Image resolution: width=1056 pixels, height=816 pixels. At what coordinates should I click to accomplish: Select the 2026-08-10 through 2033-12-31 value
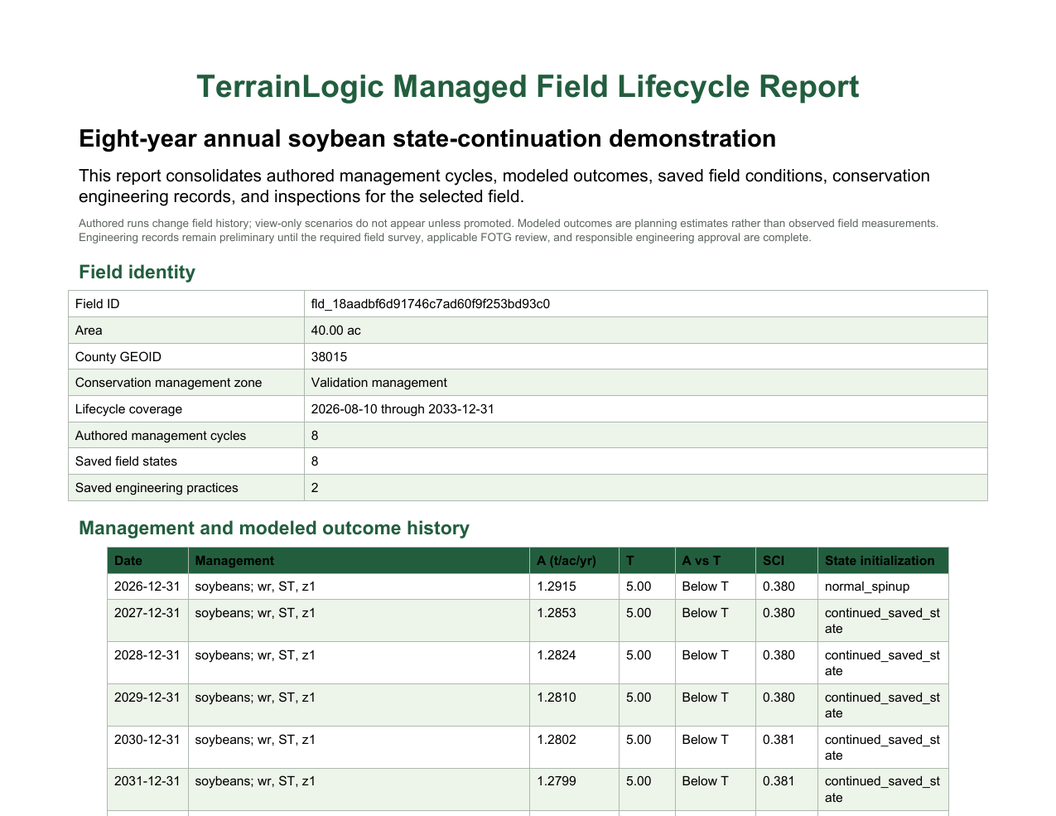pyautogui.click(x=402, y=409)
